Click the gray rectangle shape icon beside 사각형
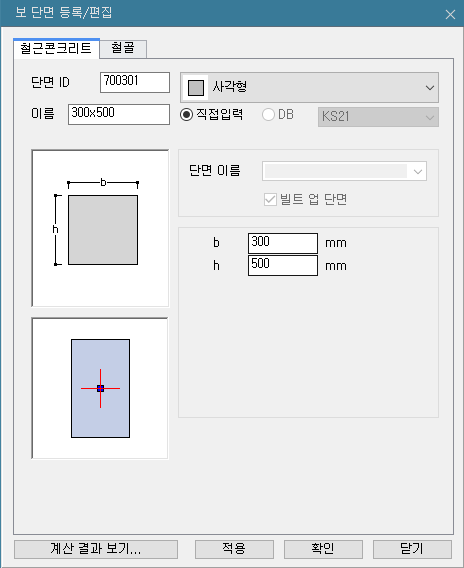The height and width of the screenshot is (568, 464). [196, 88]
